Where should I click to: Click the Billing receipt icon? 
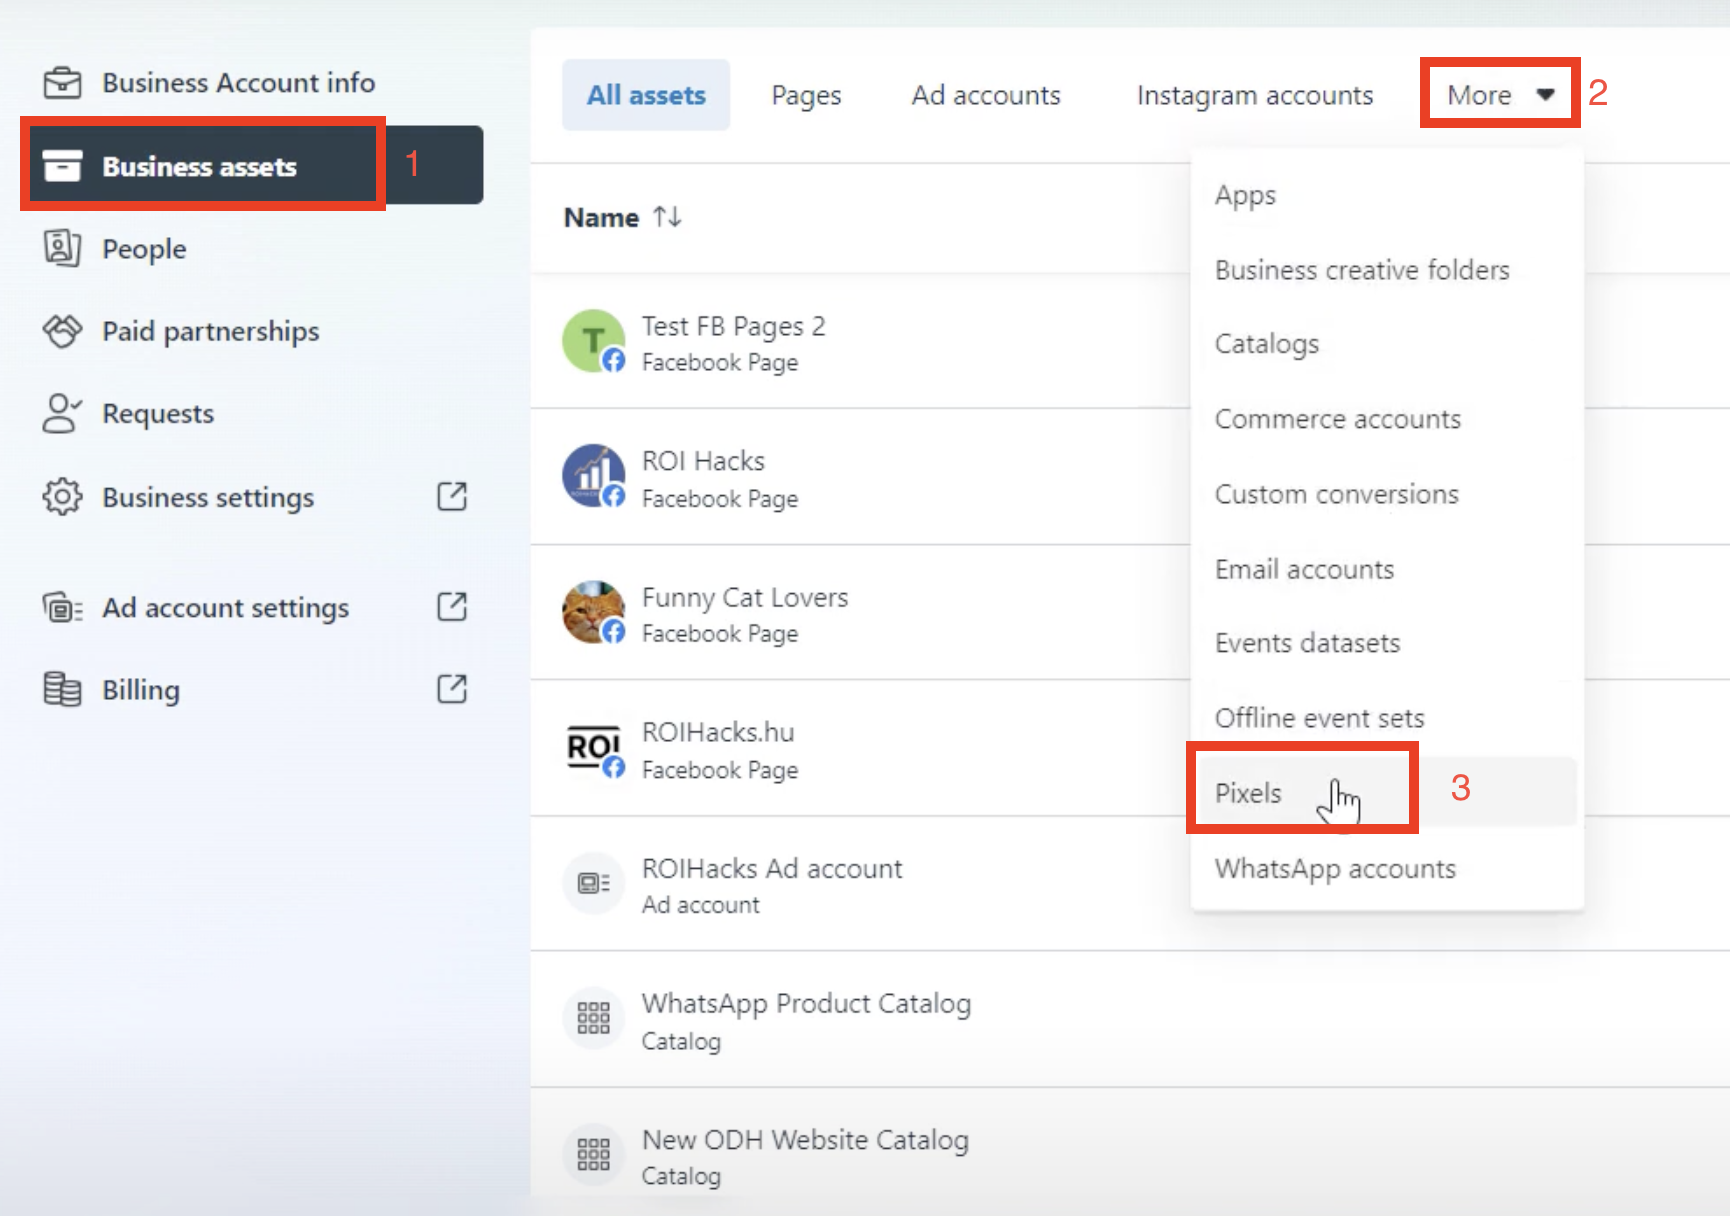click(x=62, y=689)
